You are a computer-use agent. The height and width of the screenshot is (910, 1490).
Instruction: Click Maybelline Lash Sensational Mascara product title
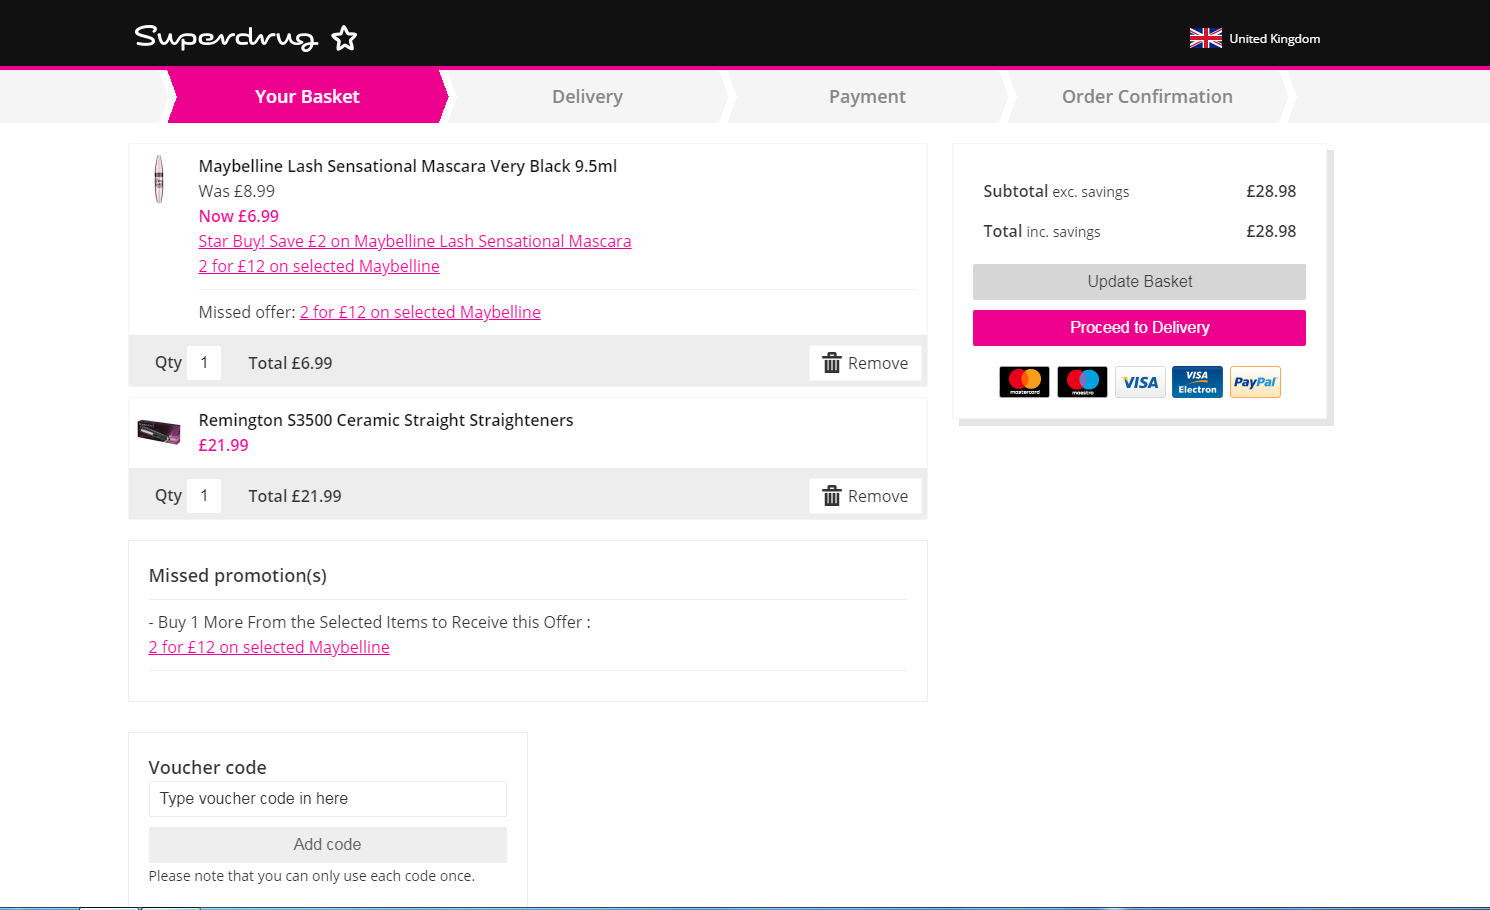click(x=408, y=166)
